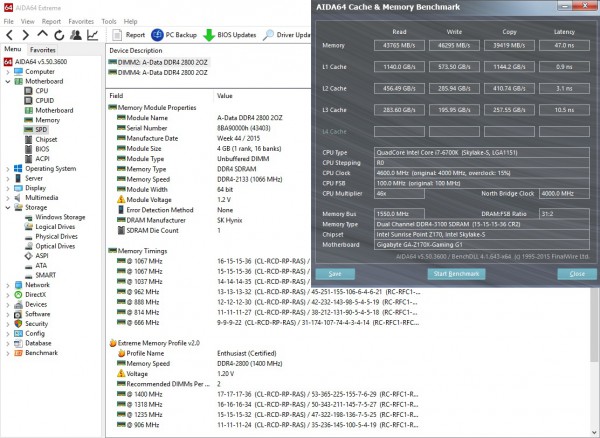Expand the Server tree node
Screen dimensions: 600x438
click(8, 178)
